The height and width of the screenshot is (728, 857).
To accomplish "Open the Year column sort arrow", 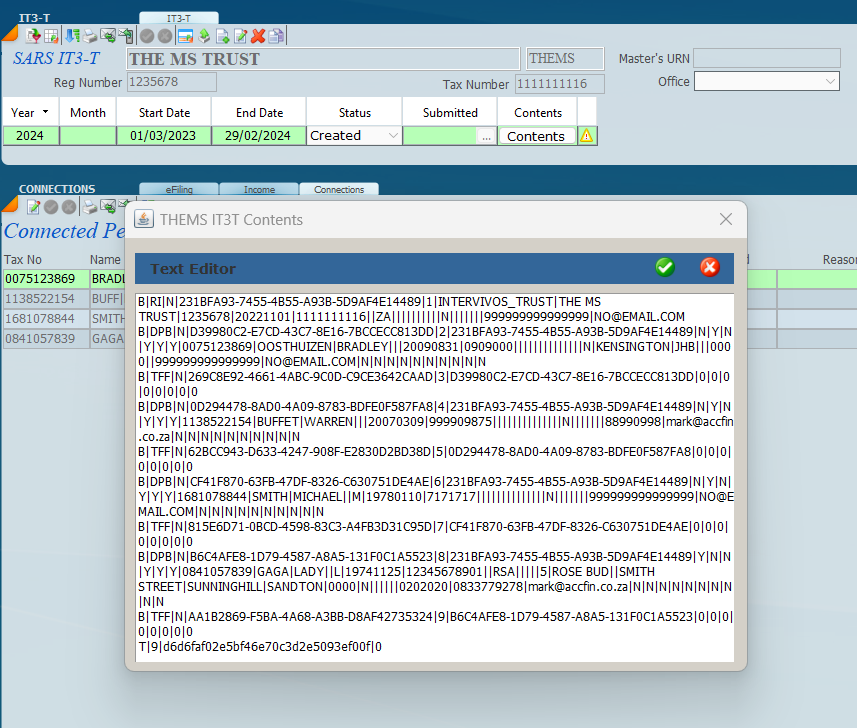I will (45, 113).
